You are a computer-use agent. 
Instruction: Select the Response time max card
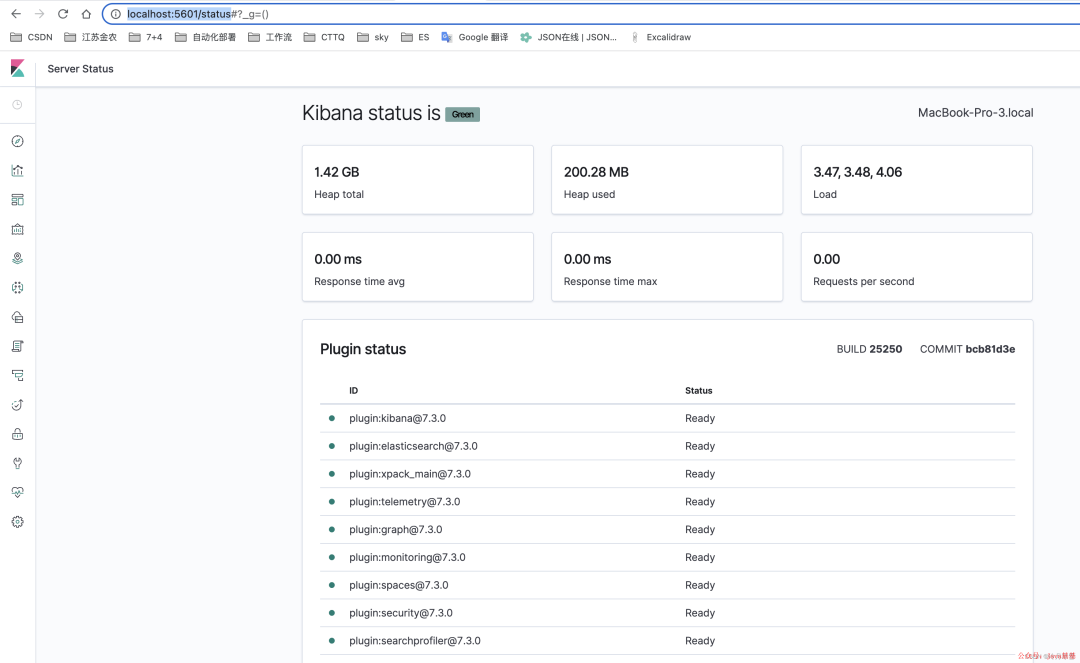click(667, 266)
